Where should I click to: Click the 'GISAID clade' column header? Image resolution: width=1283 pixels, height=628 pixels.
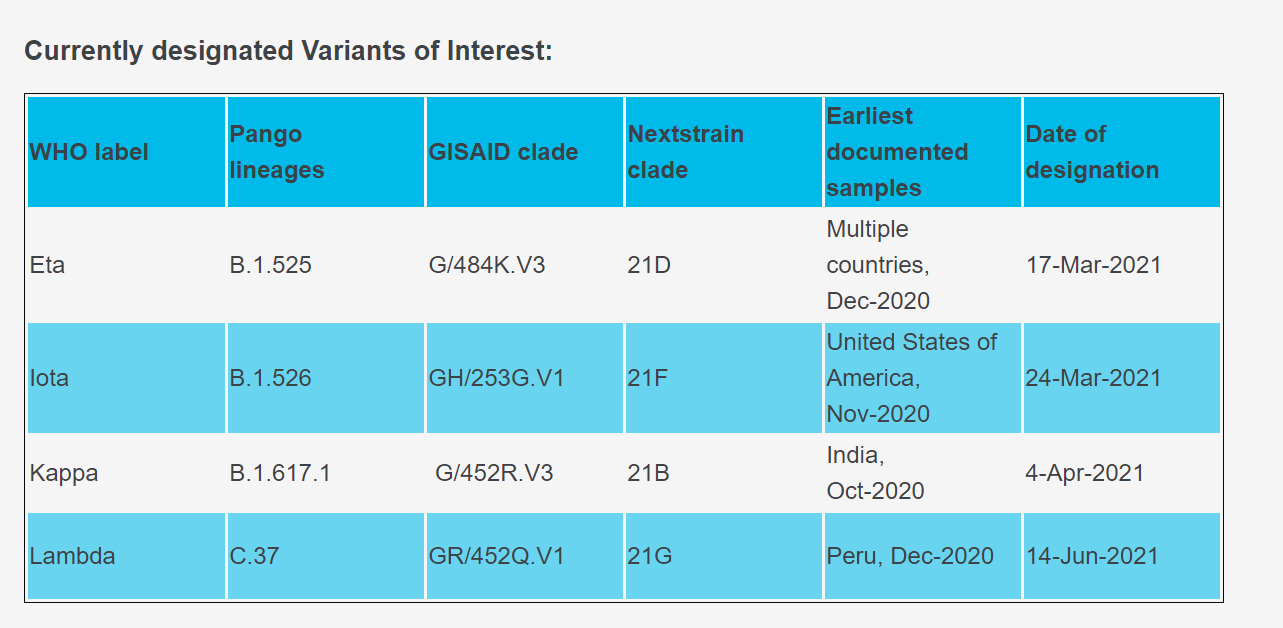tap(503, 152)
